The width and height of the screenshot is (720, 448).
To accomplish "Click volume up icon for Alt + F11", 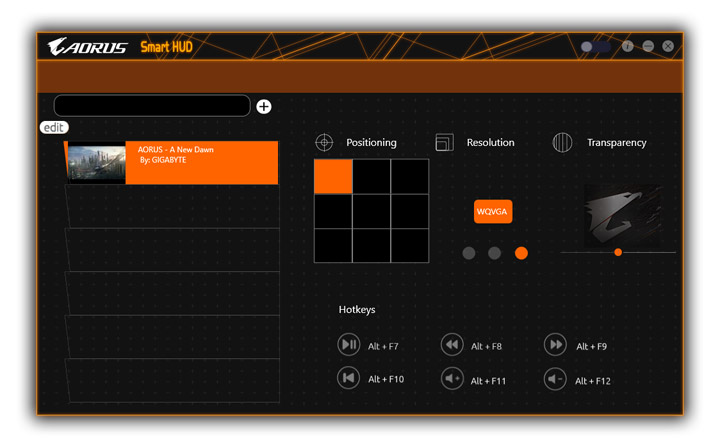I will 452,379.
